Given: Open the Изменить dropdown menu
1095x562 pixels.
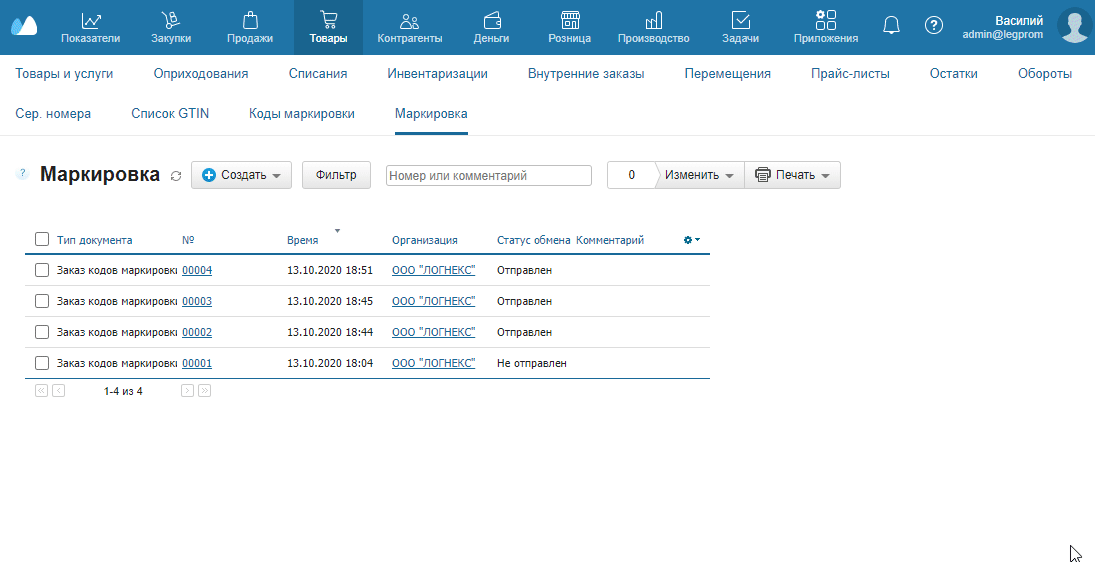Looking at the screenshot, I should 699,175.
